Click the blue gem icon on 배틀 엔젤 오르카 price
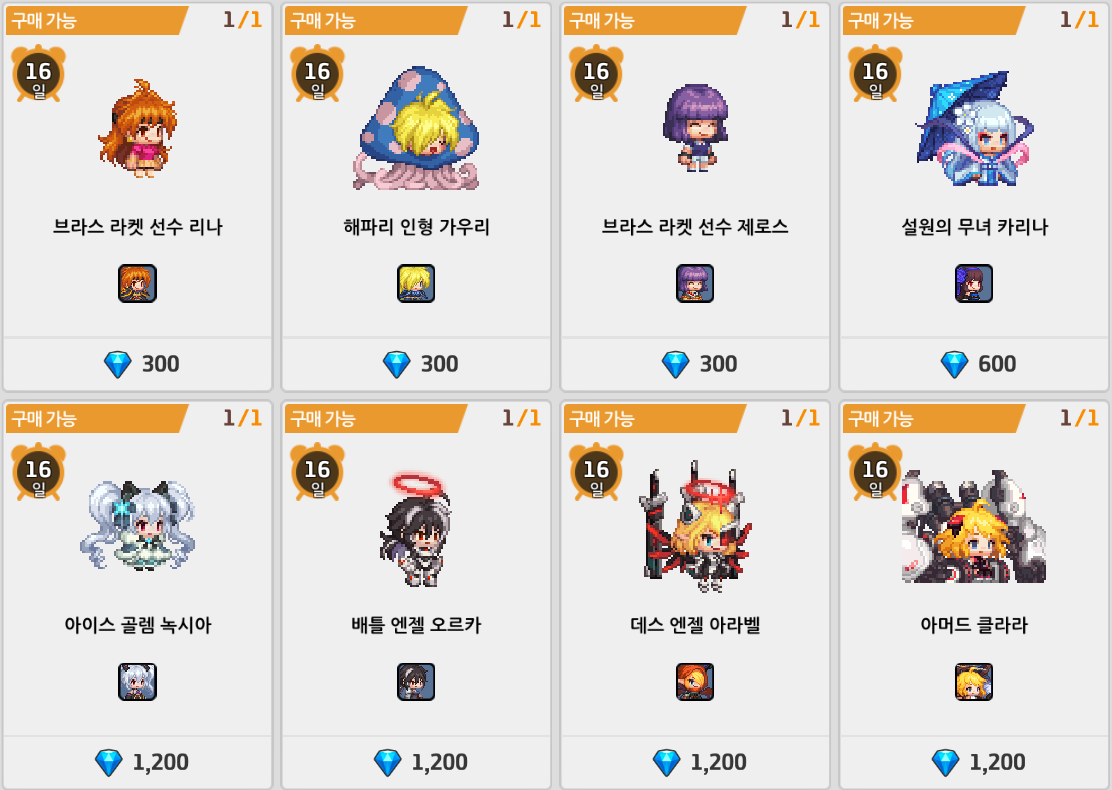 pyautogui.click(x=387, y=763)
